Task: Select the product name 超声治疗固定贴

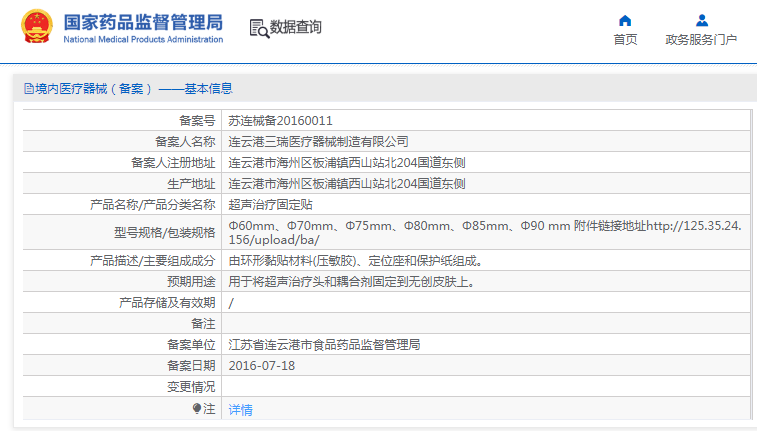Action: click(270, 205)
